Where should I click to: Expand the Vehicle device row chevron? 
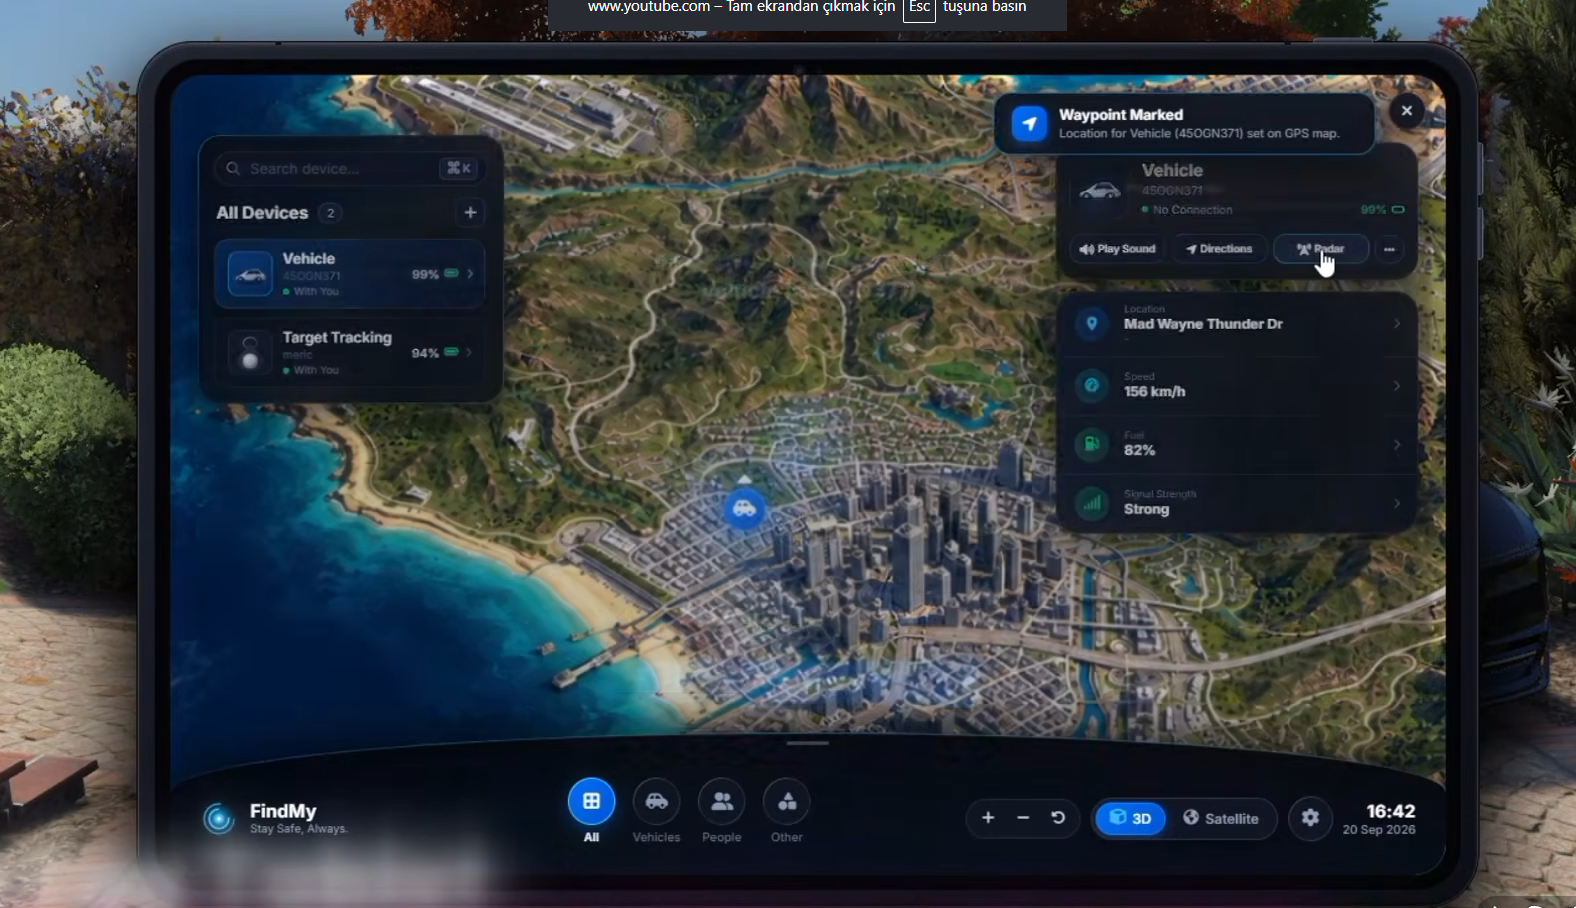470,274
